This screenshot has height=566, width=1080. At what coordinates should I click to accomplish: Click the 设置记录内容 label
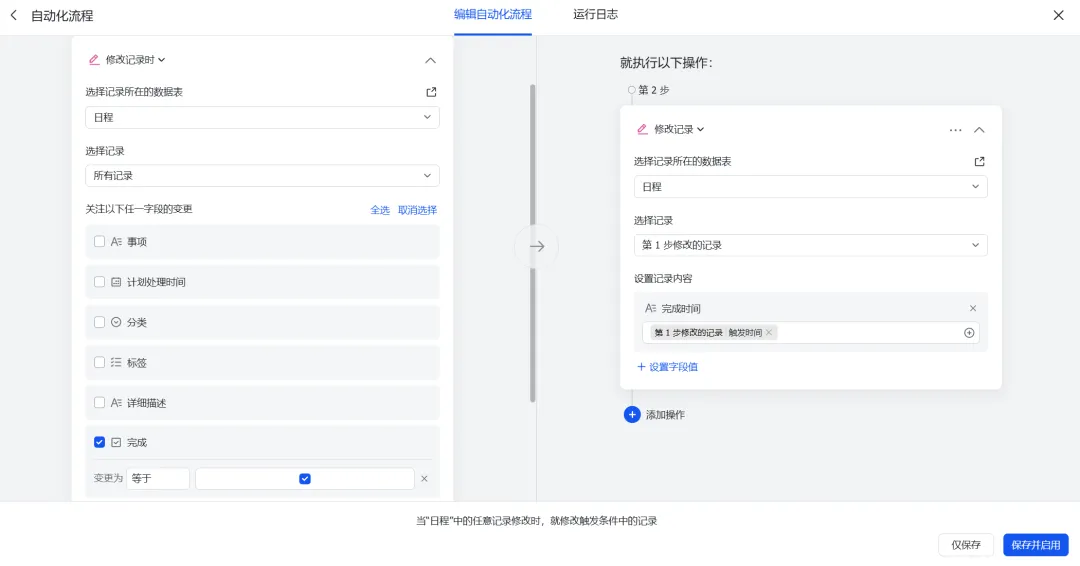(663, 279)
